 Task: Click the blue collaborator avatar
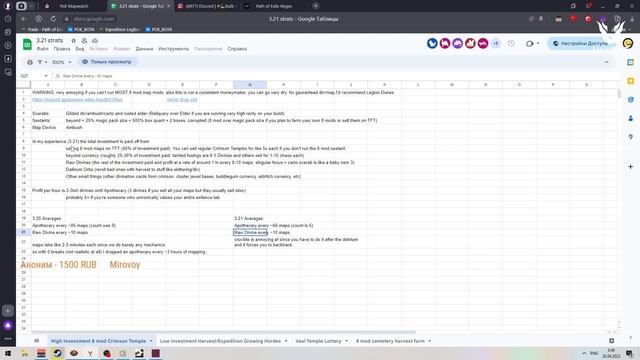[432, 43]
